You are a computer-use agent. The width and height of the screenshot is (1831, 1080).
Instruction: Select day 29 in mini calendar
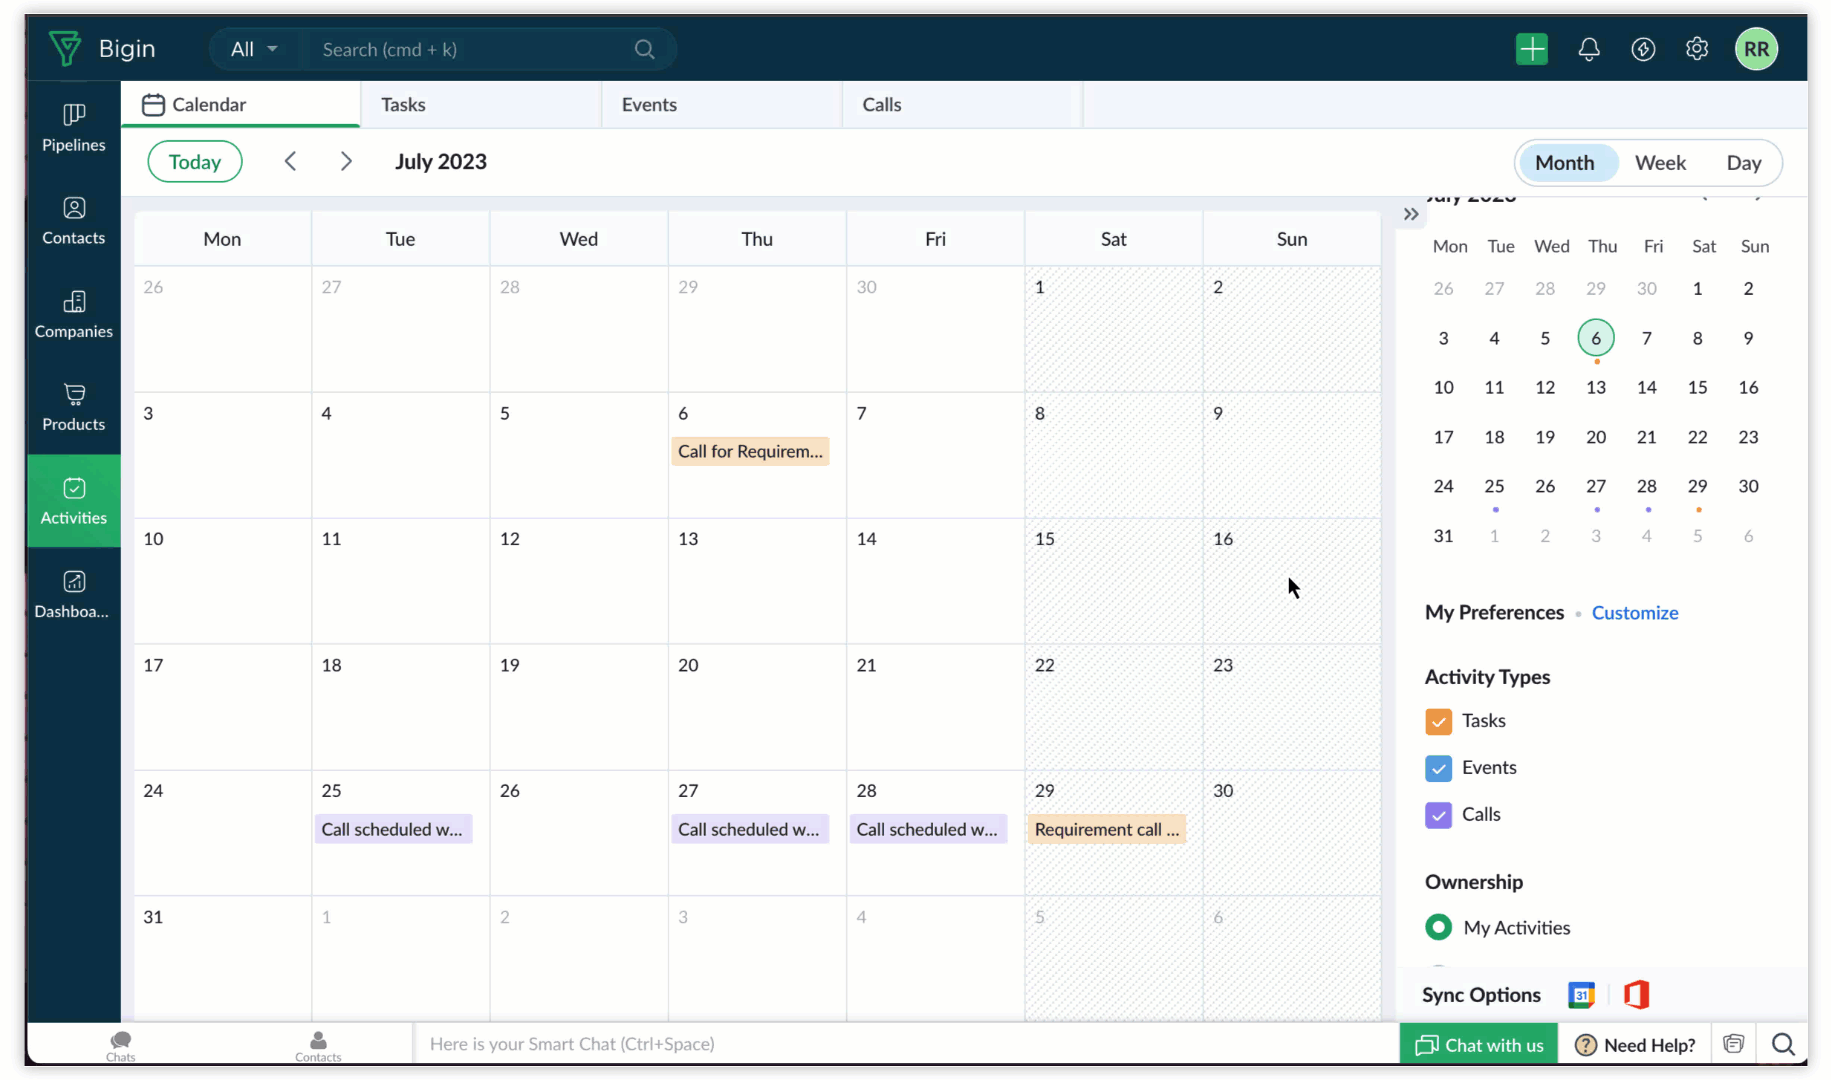point(1697,486)
